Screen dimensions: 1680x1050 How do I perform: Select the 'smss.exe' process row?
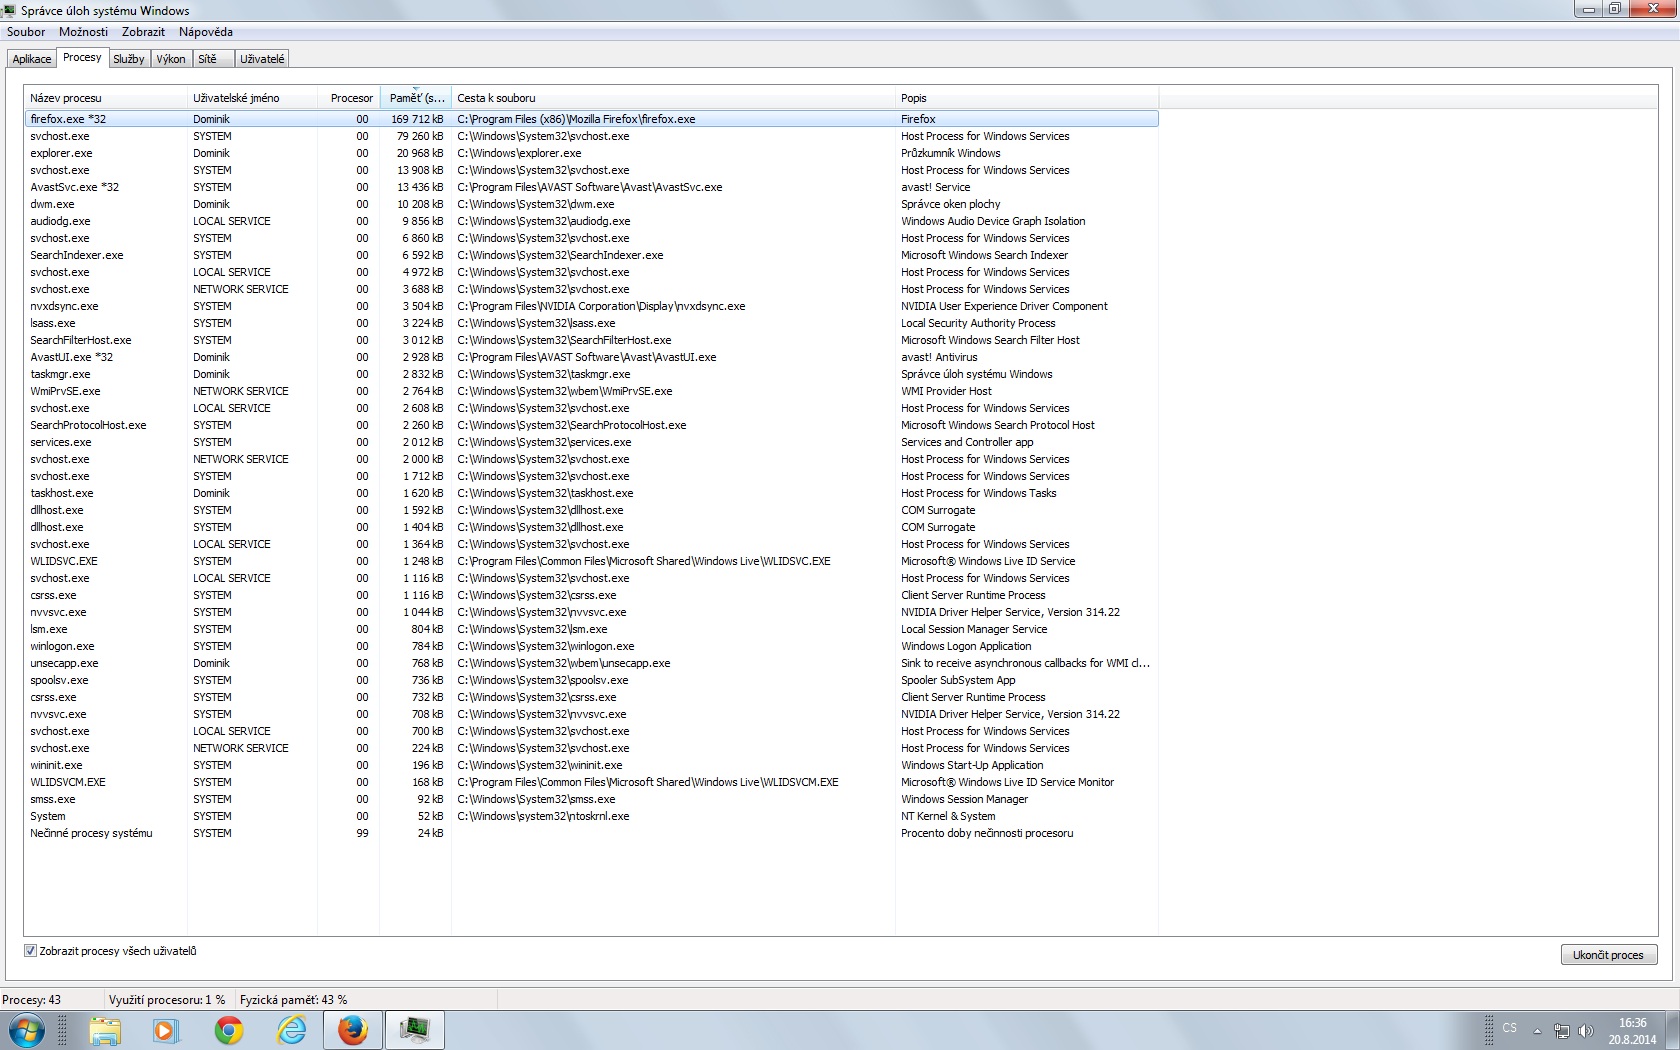(x=592, y=799)
